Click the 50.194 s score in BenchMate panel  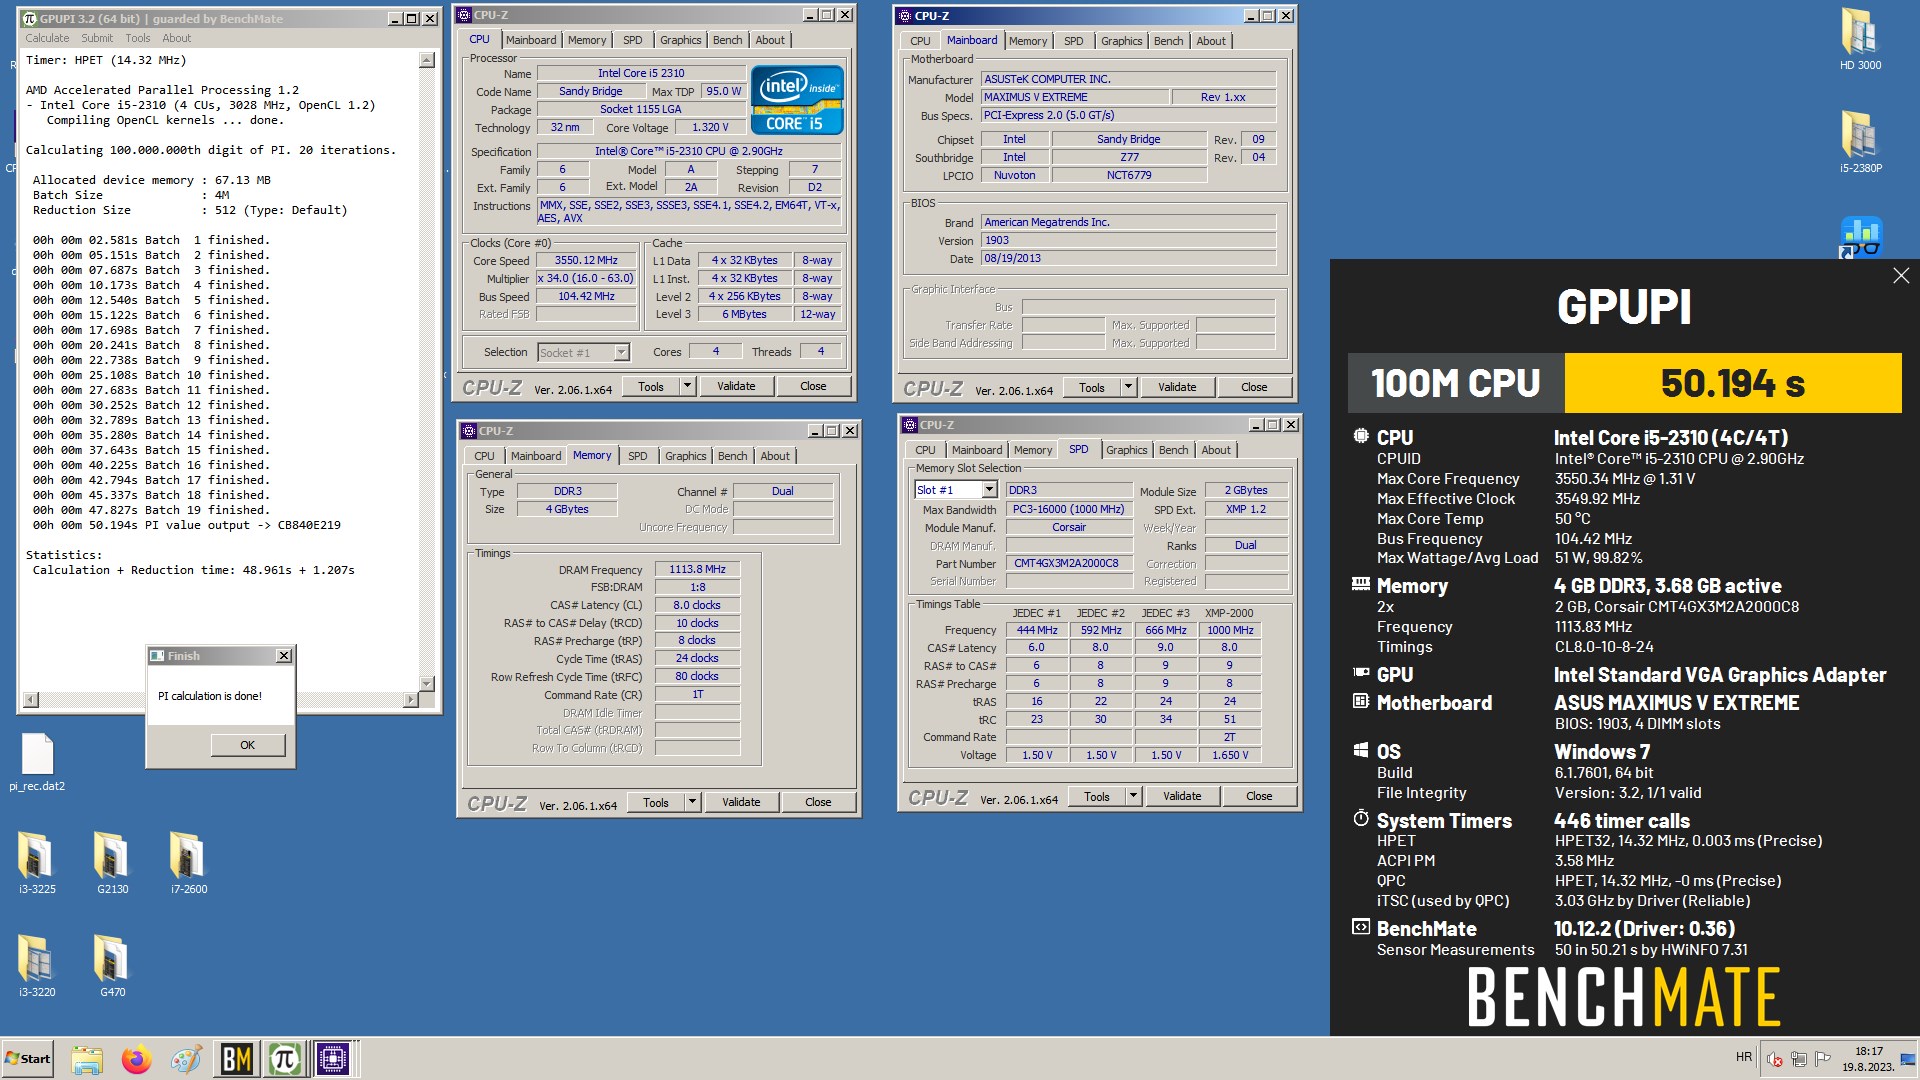click(1732, 383)
